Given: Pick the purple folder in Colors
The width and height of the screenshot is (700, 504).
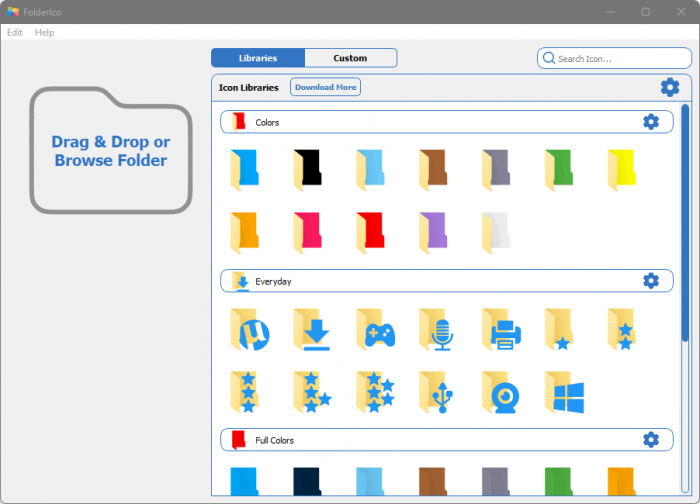Looking at the screenshot, I should point(433,233).
